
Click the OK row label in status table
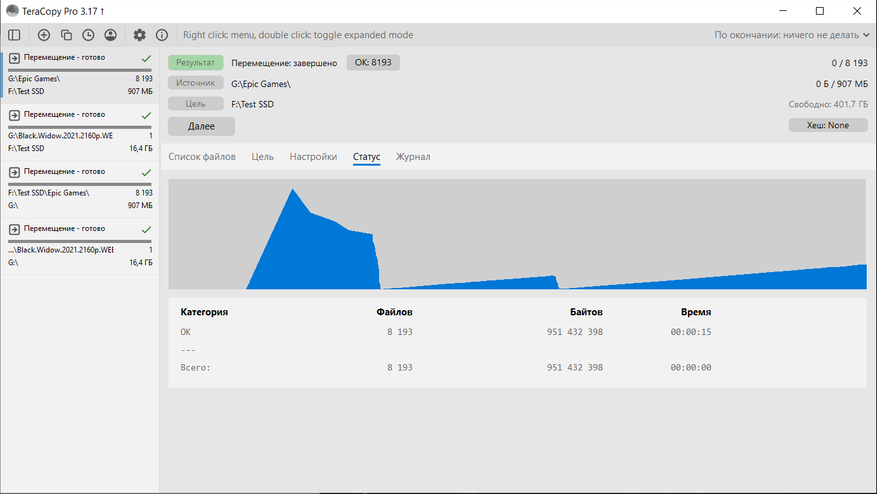(186, 332)
